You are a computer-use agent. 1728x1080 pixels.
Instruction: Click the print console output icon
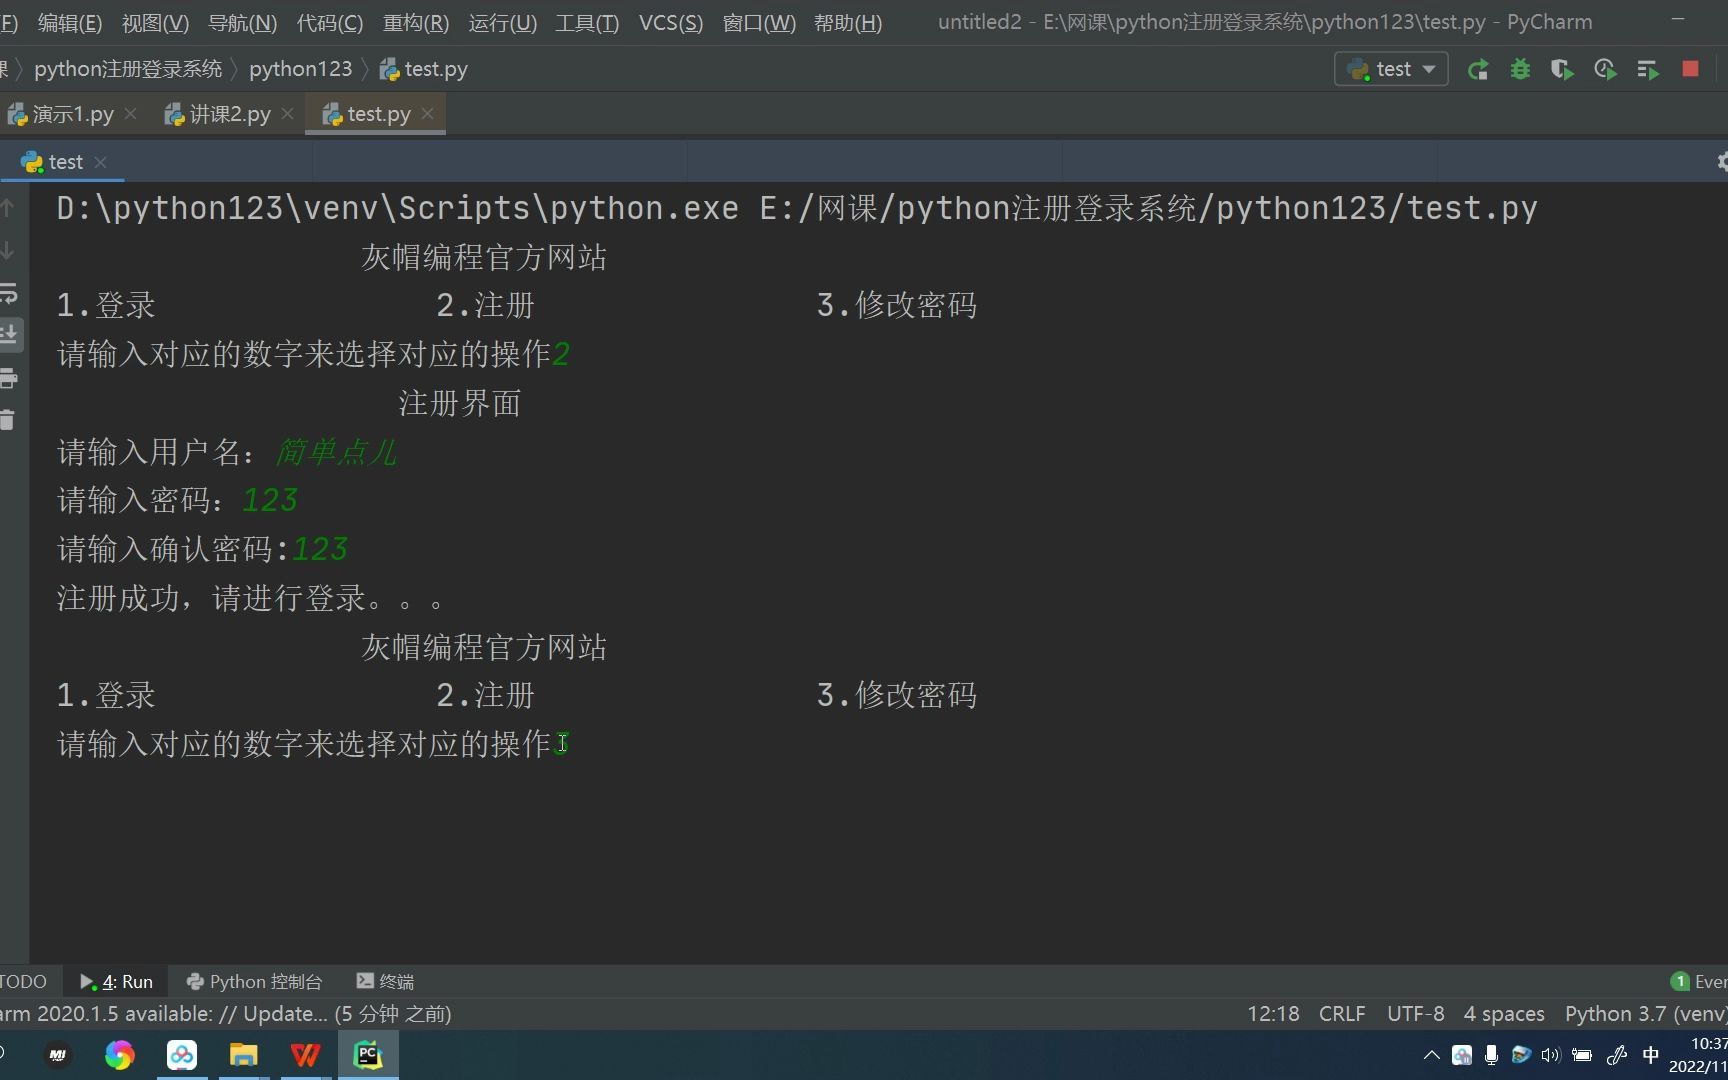pos(8,378)
